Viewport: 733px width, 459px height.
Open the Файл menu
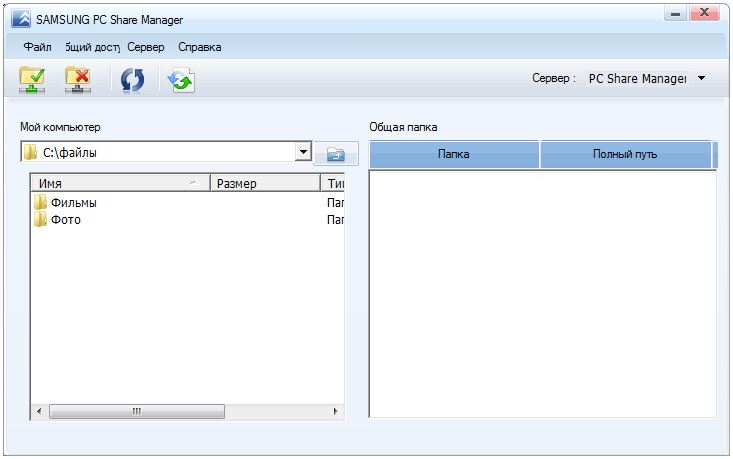pyautogui.click(x=37, y=47)
